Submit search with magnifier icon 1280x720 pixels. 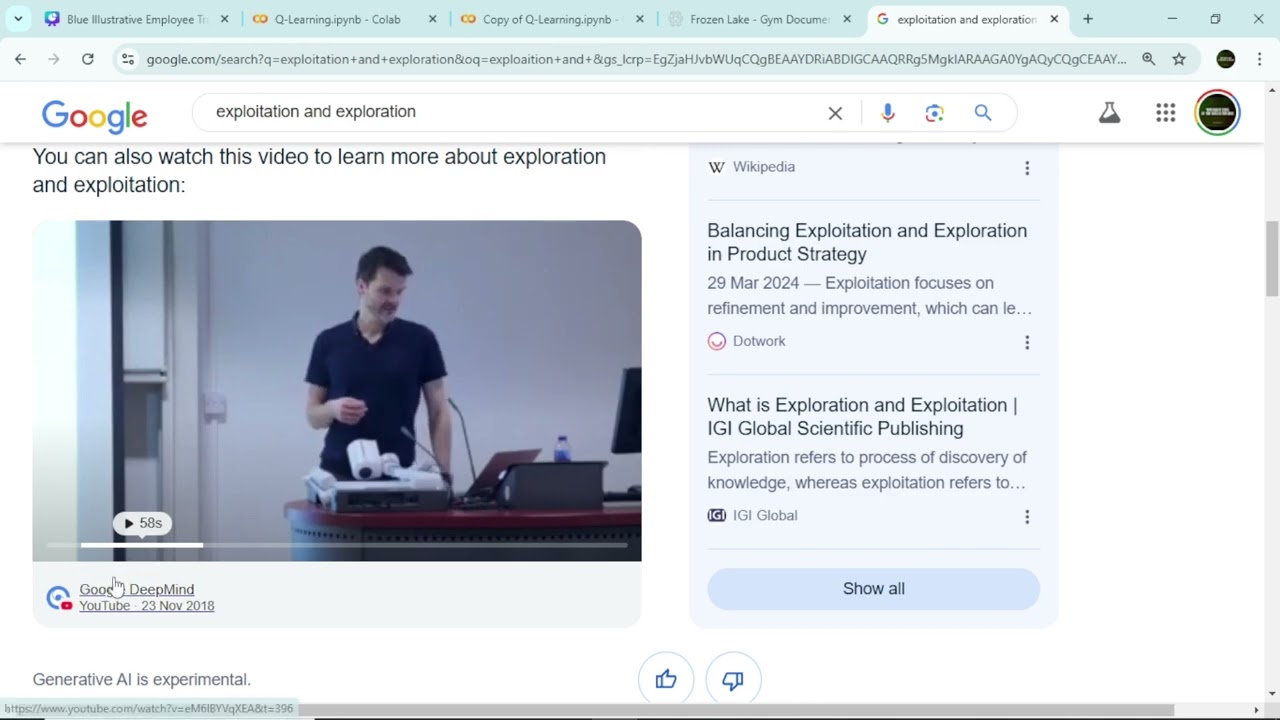983,113
